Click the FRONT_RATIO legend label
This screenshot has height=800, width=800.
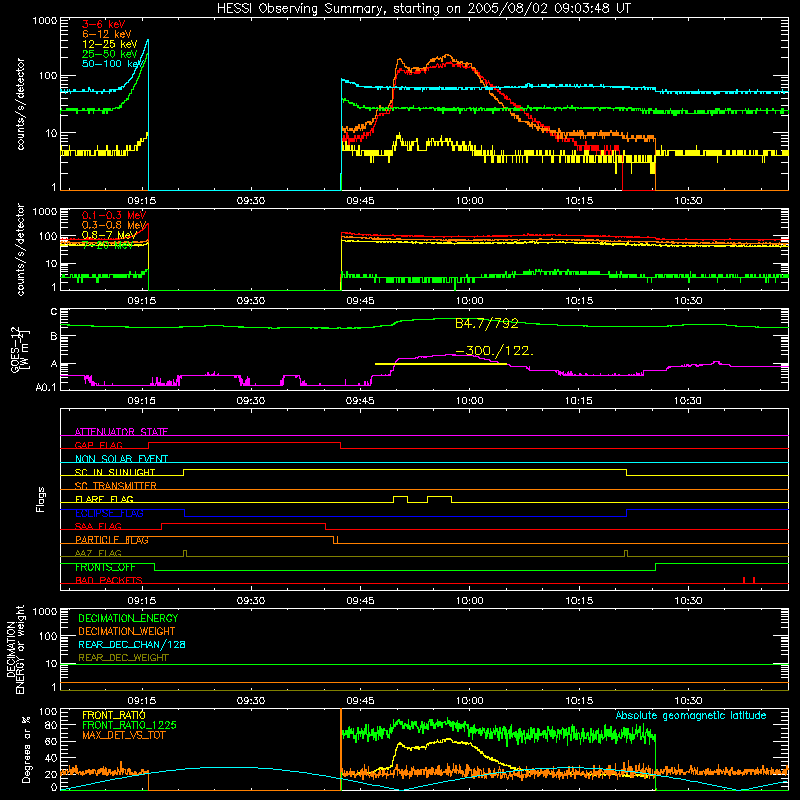click(x=114, y=715)
